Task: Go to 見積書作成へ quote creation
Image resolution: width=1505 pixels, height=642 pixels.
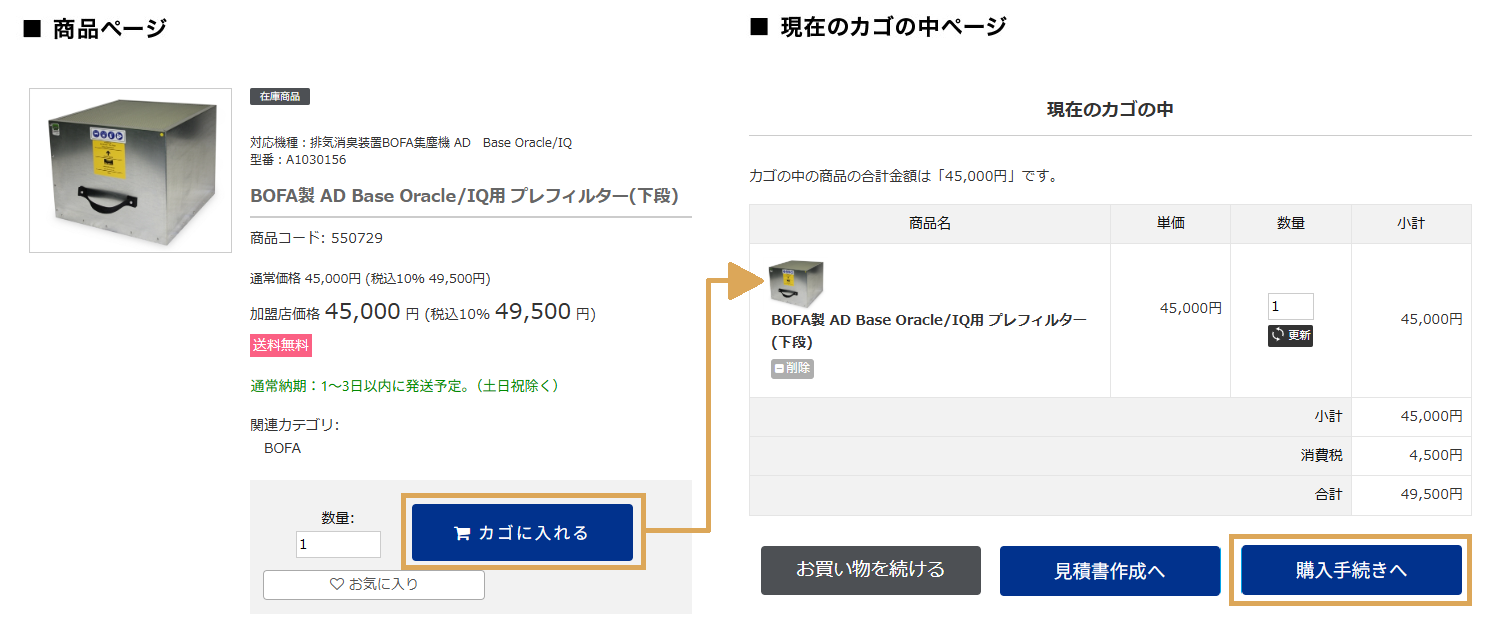Action: [1110, 571]
